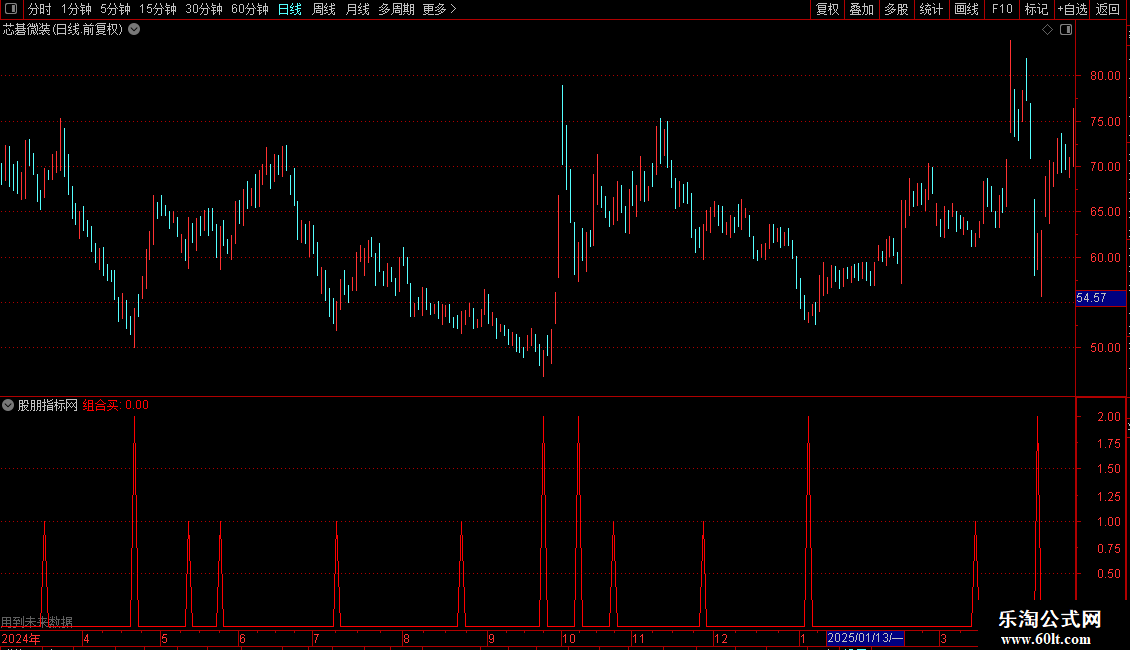
Task: Select the 15分钟 period tab
Action: (x=158, y=9)
